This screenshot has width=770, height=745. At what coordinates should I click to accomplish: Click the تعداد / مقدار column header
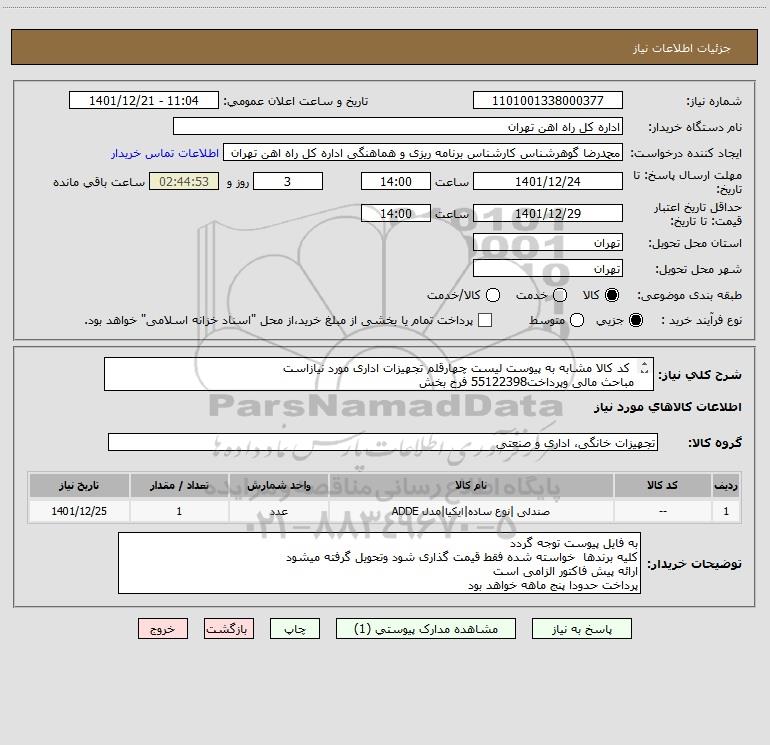click(x=179, y=485)
